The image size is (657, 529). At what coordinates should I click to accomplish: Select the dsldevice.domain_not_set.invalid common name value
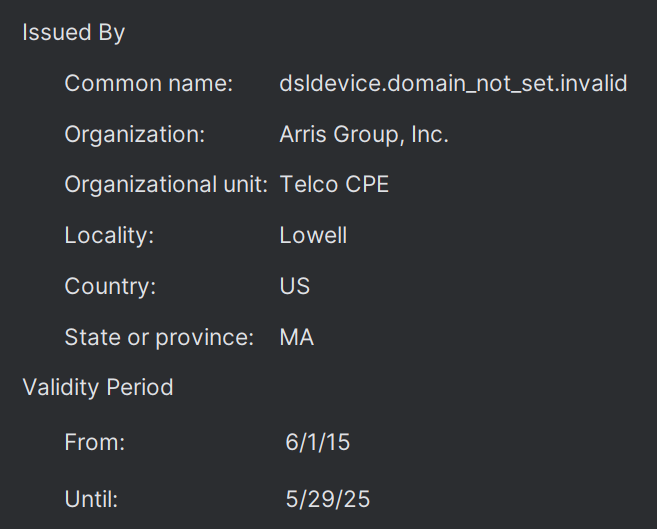(453, 84)
